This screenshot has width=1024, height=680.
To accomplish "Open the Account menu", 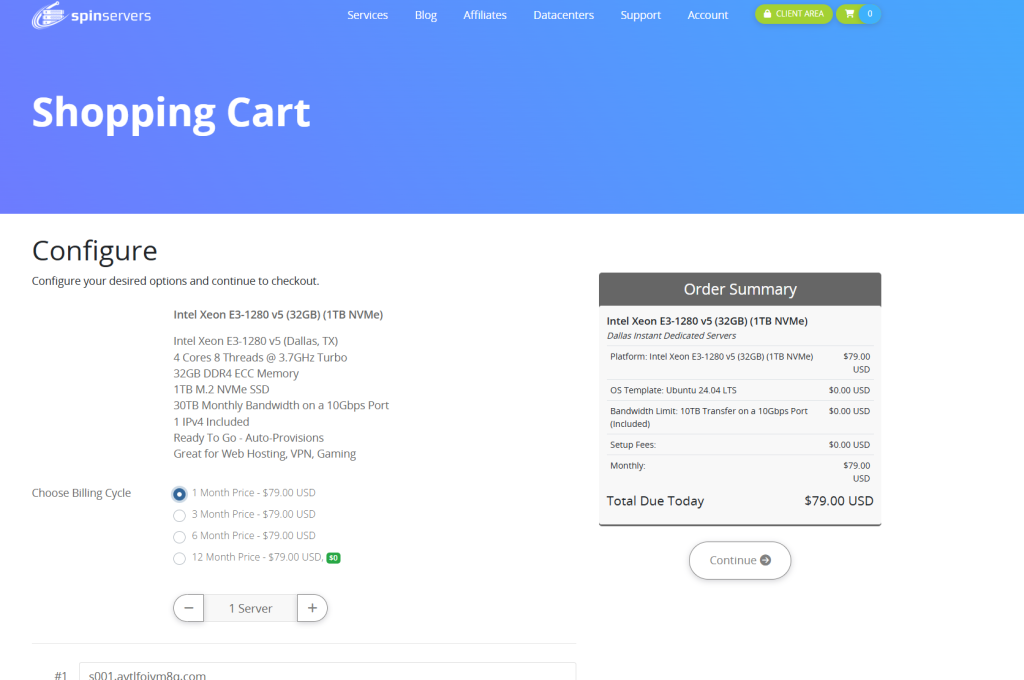I will [707, 15].
